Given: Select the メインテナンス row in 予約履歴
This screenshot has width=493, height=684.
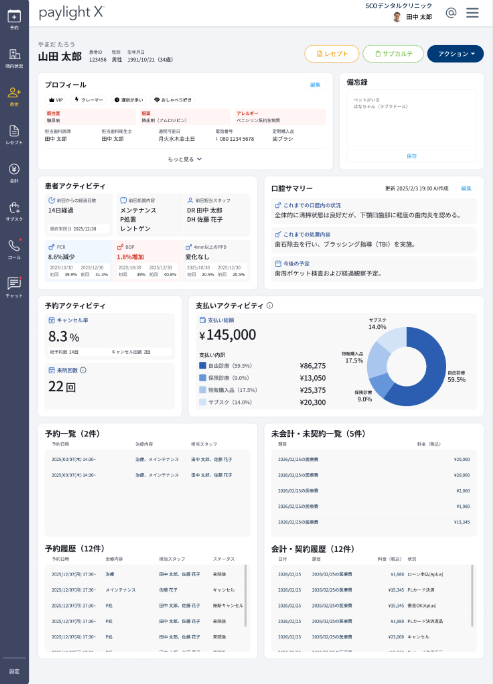Looking at the screenshot, I should click(x=145, y=590).
